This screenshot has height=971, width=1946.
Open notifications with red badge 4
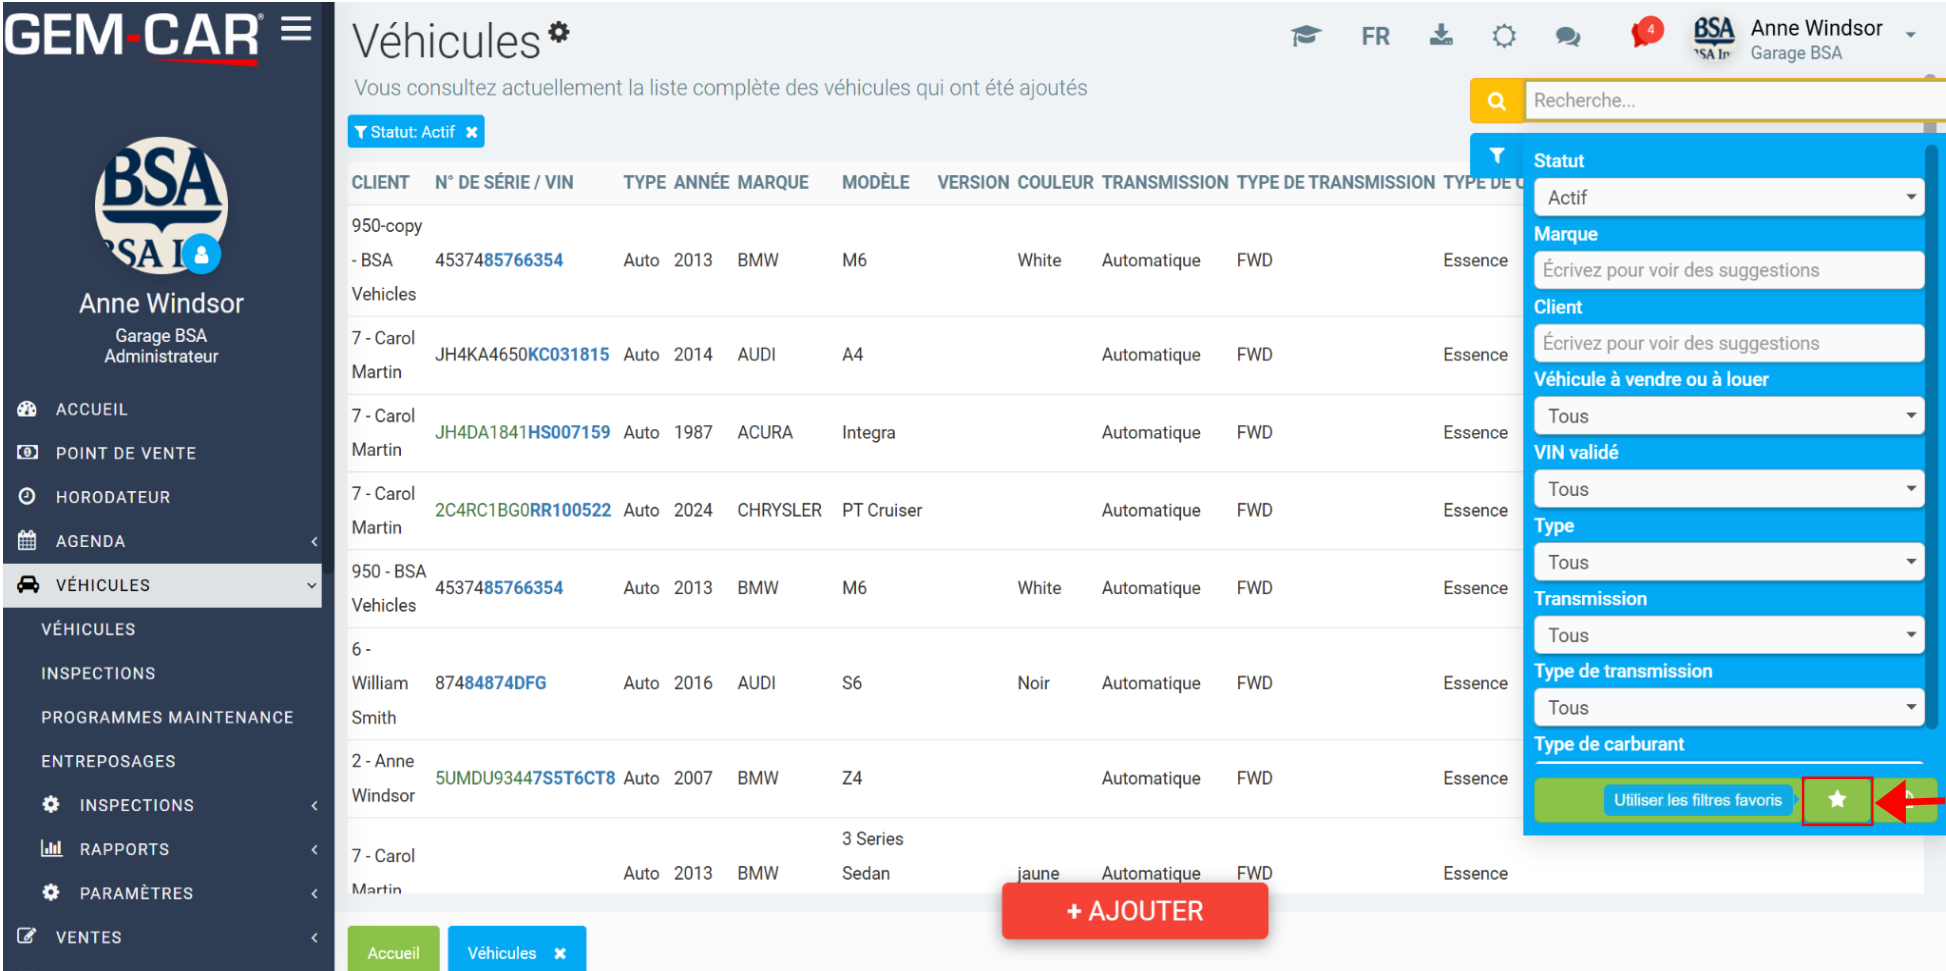coord(1645,34)
